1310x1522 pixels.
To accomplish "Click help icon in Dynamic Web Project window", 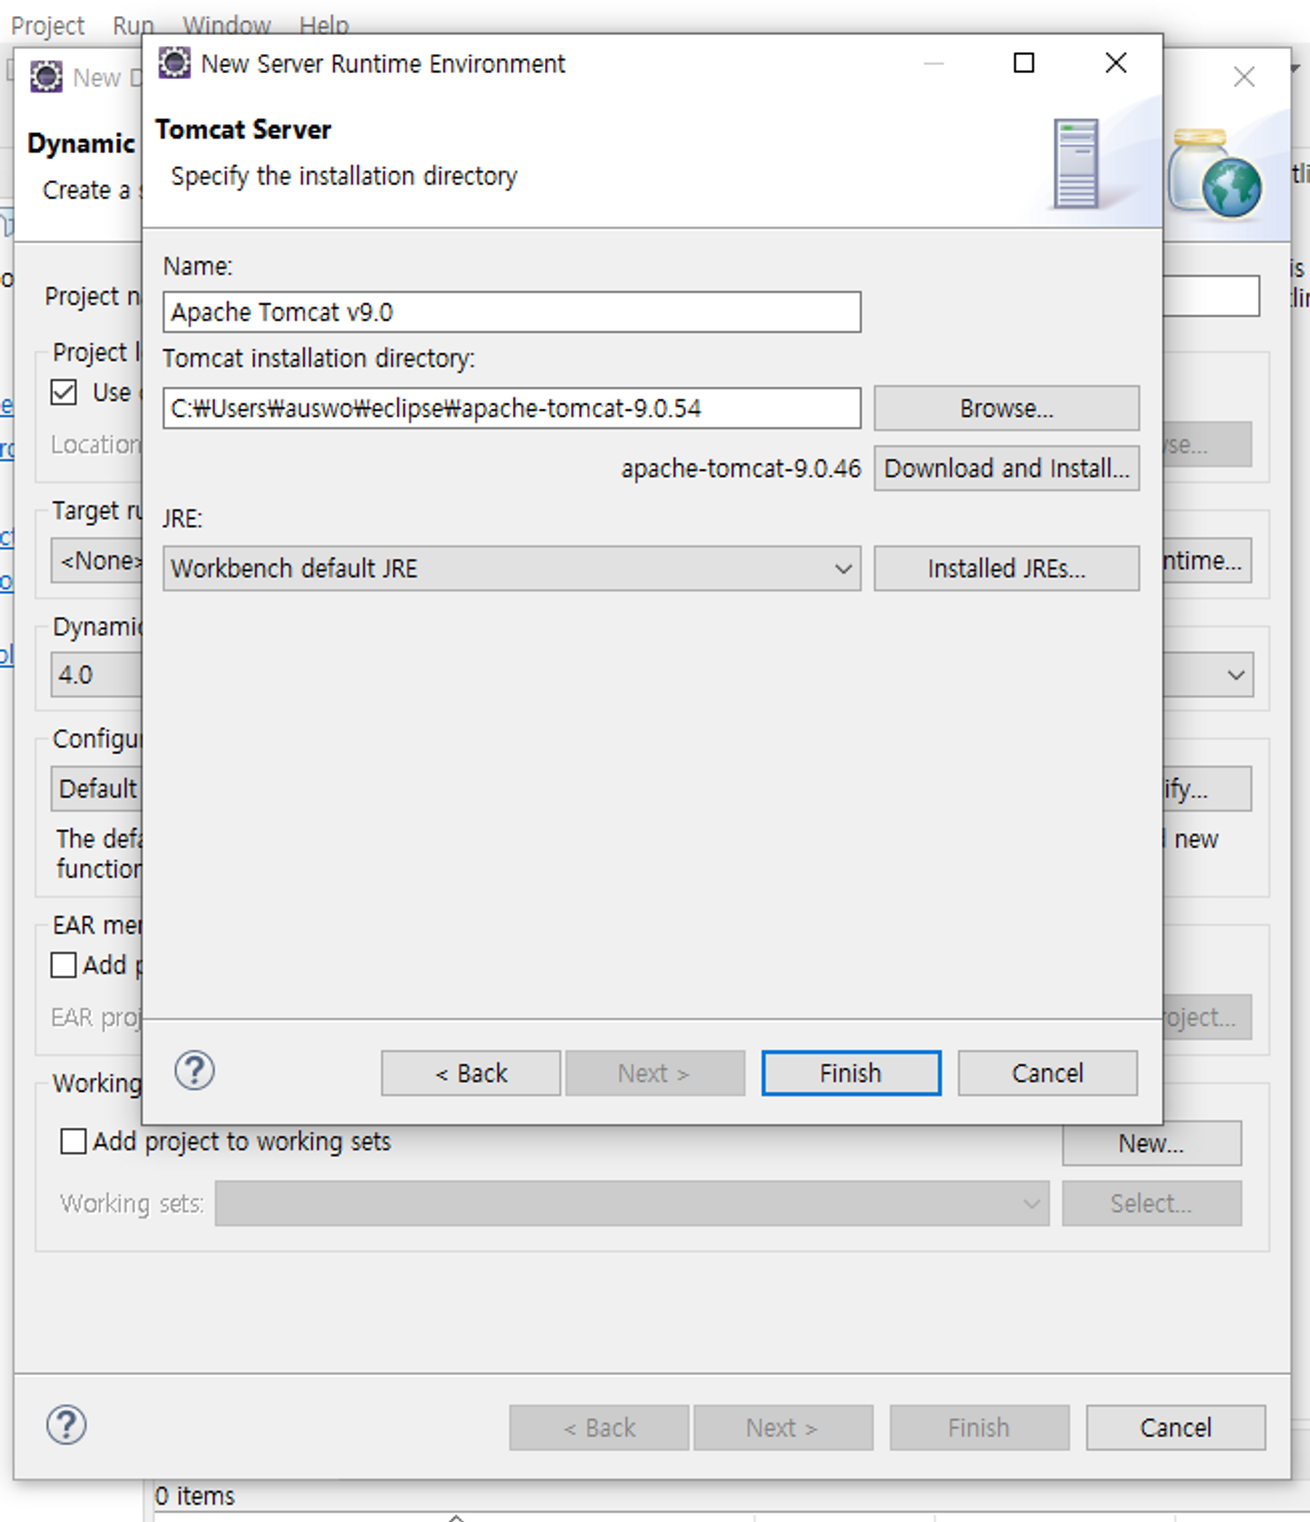I will [66, 1425].
